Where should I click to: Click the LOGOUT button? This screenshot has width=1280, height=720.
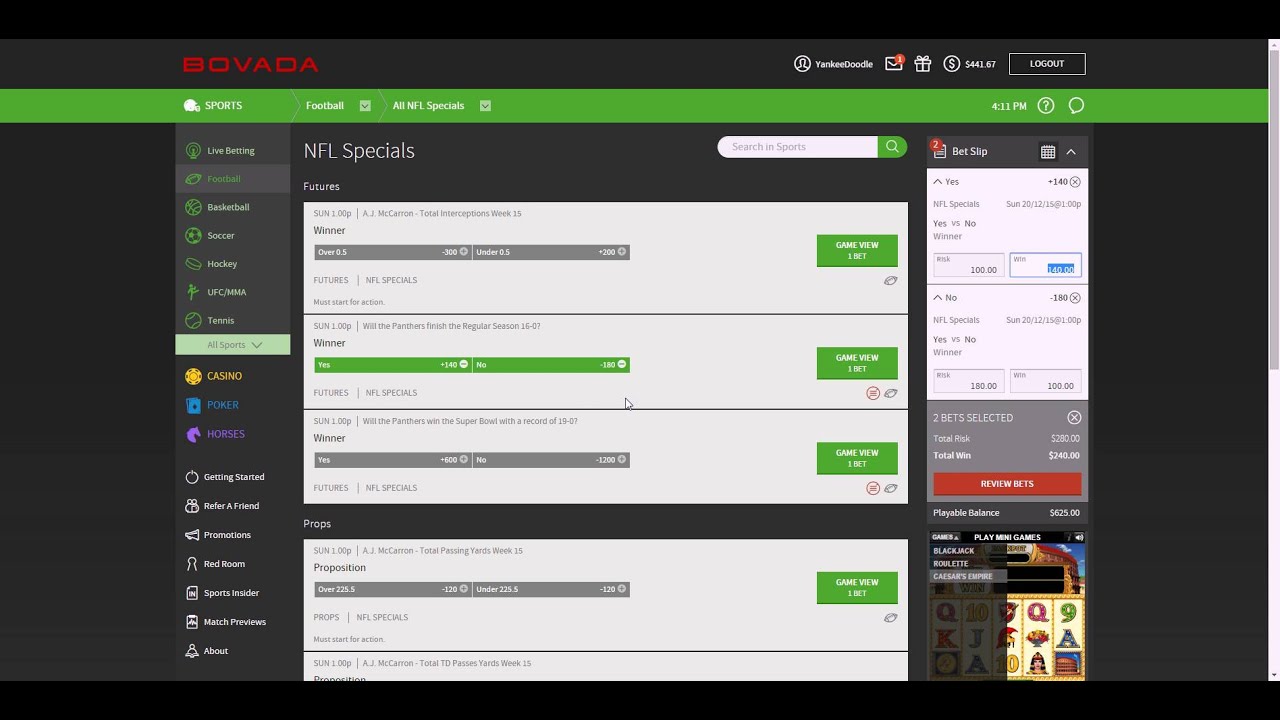click(1047, 64)
